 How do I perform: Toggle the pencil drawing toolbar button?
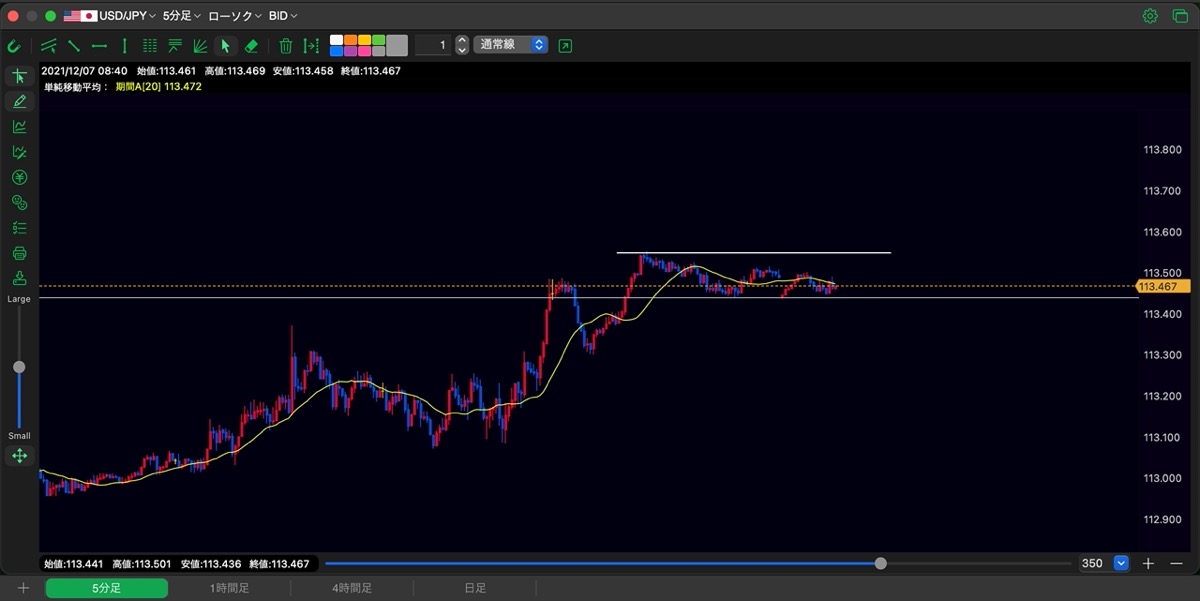(x=19, y=101)
